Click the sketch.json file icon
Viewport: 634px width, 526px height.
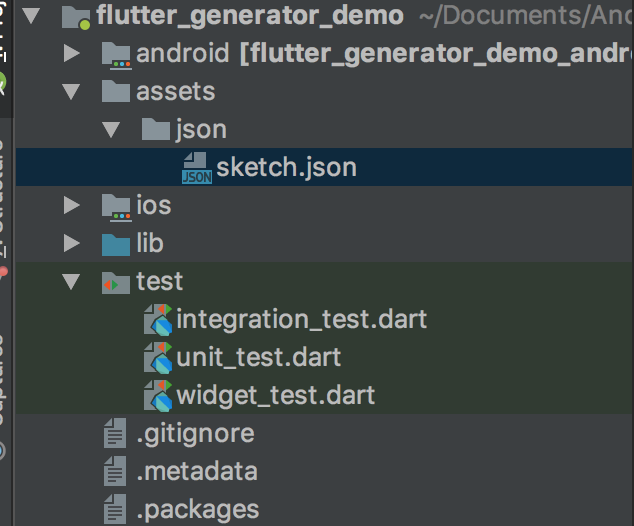click(197, 168)
